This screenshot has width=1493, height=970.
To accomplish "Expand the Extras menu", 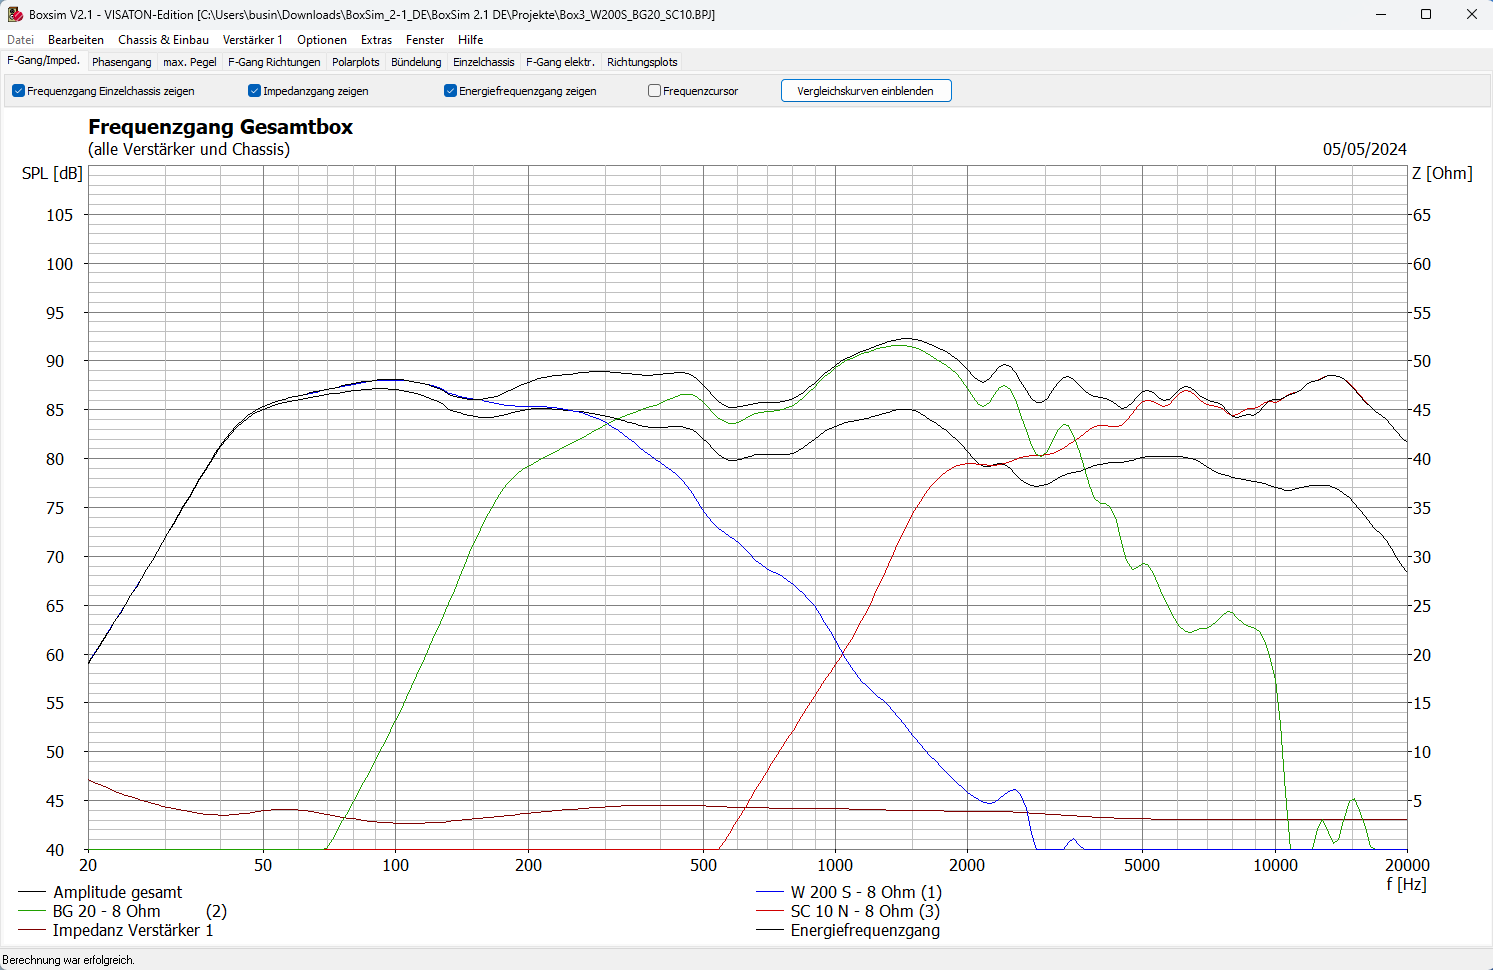I will point(376,40).
